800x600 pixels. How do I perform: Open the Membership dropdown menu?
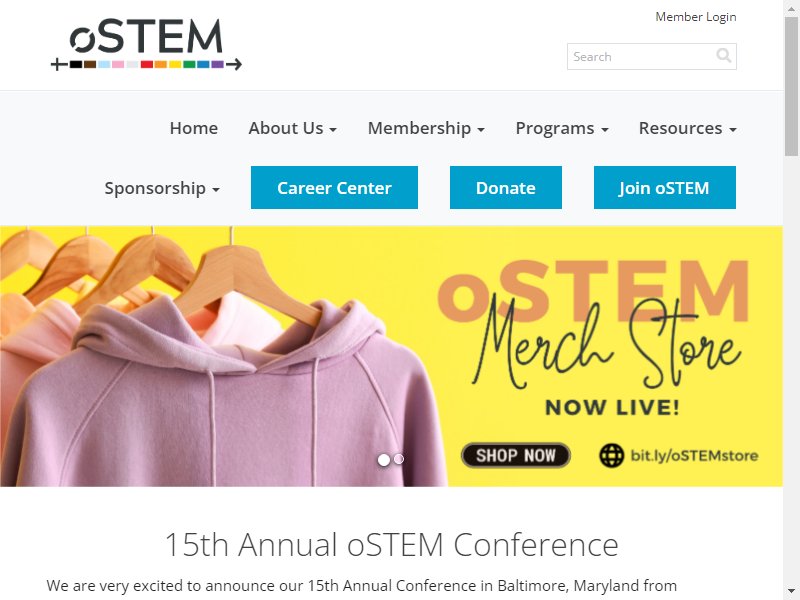(x=426, y=128)
